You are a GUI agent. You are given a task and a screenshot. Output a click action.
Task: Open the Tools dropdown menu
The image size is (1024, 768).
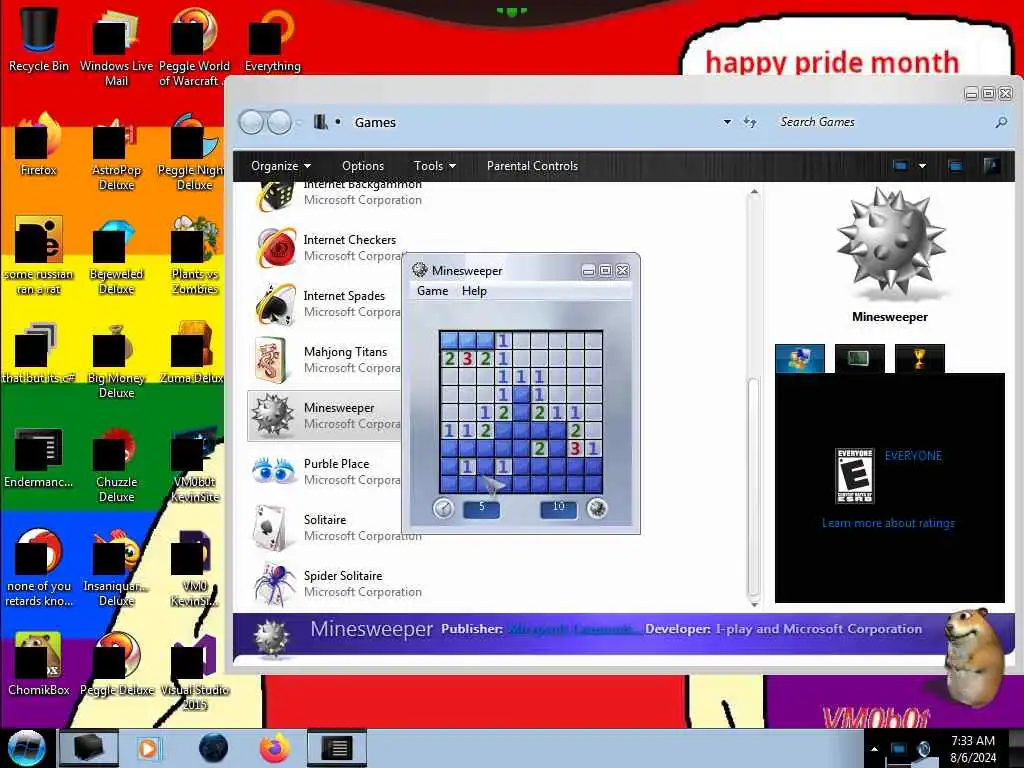(434, 166)
